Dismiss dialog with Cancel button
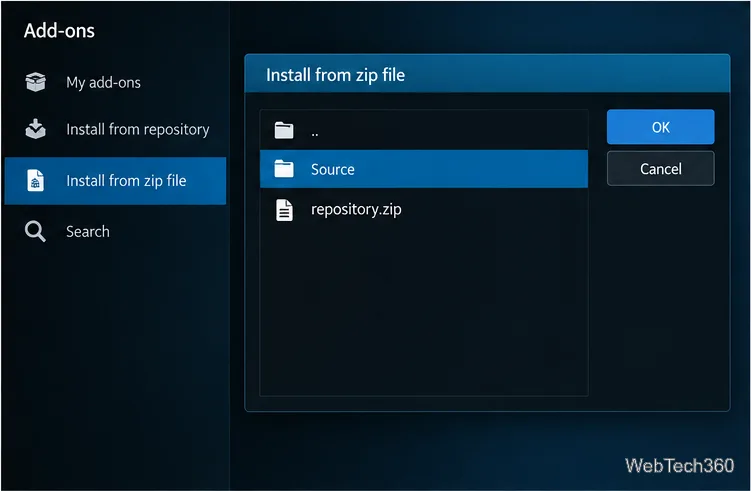 [660, 169]
